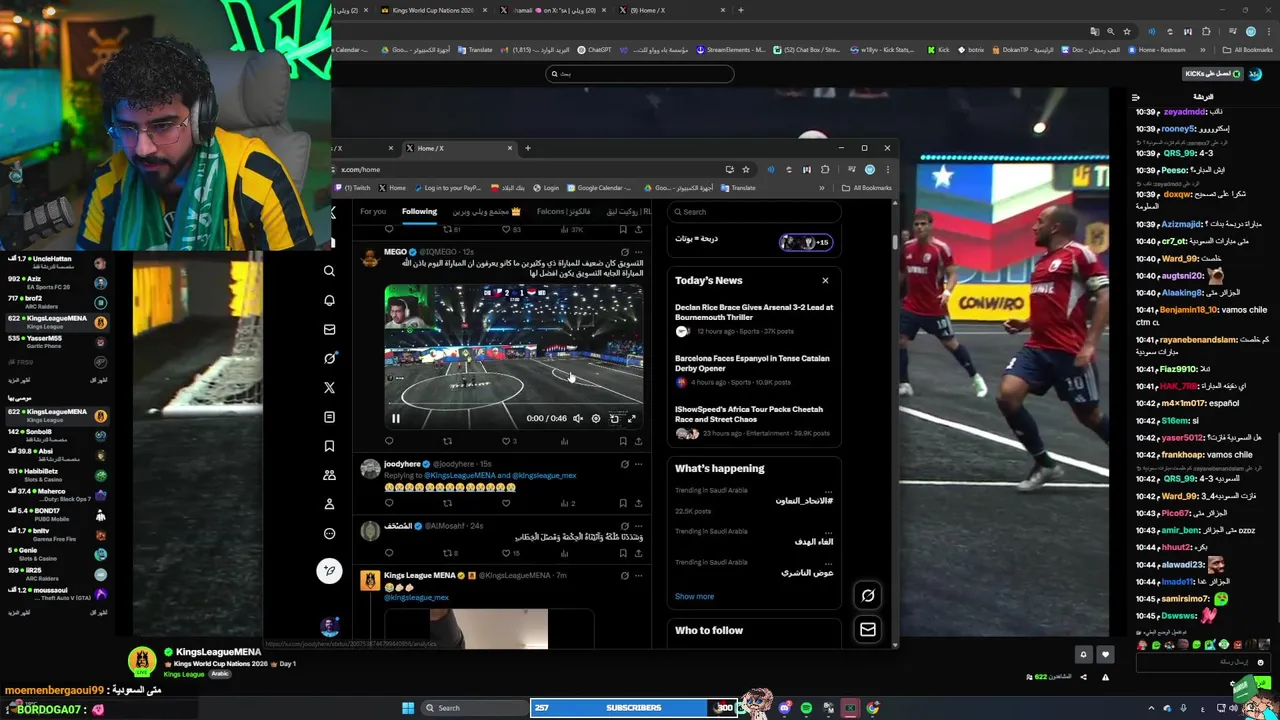Open video settings gear in tweet player
Screen dimensions: 1280x720
point(596,419)
